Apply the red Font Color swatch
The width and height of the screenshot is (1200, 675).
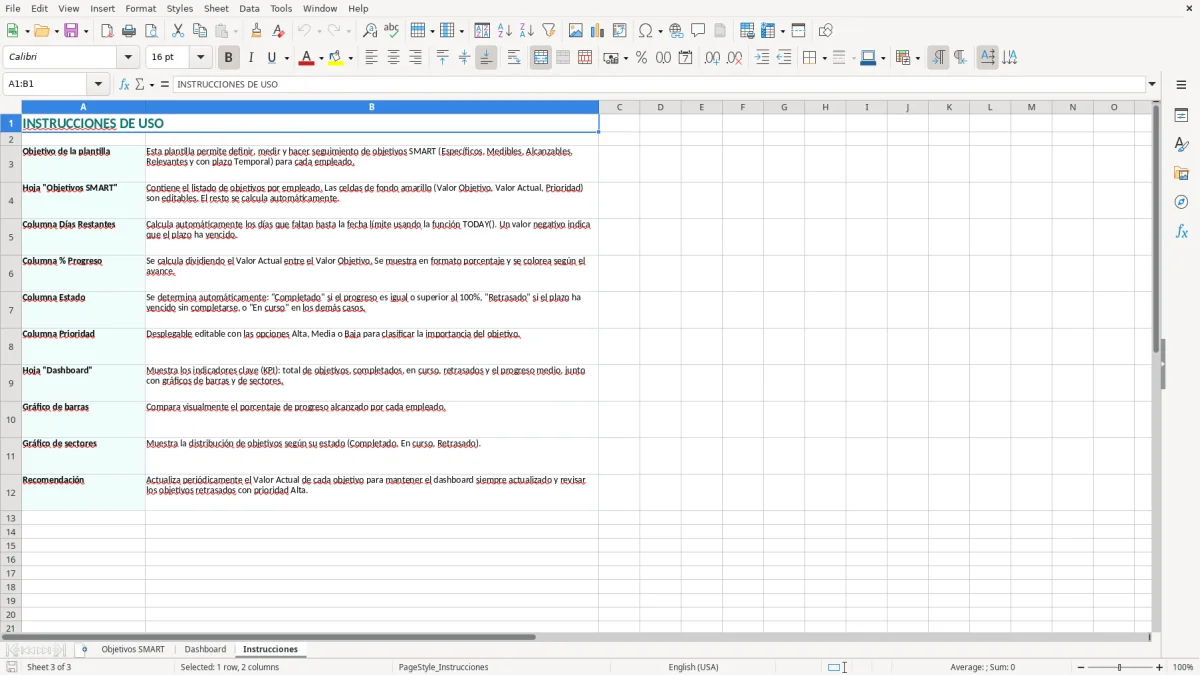(x=306, y=58)
